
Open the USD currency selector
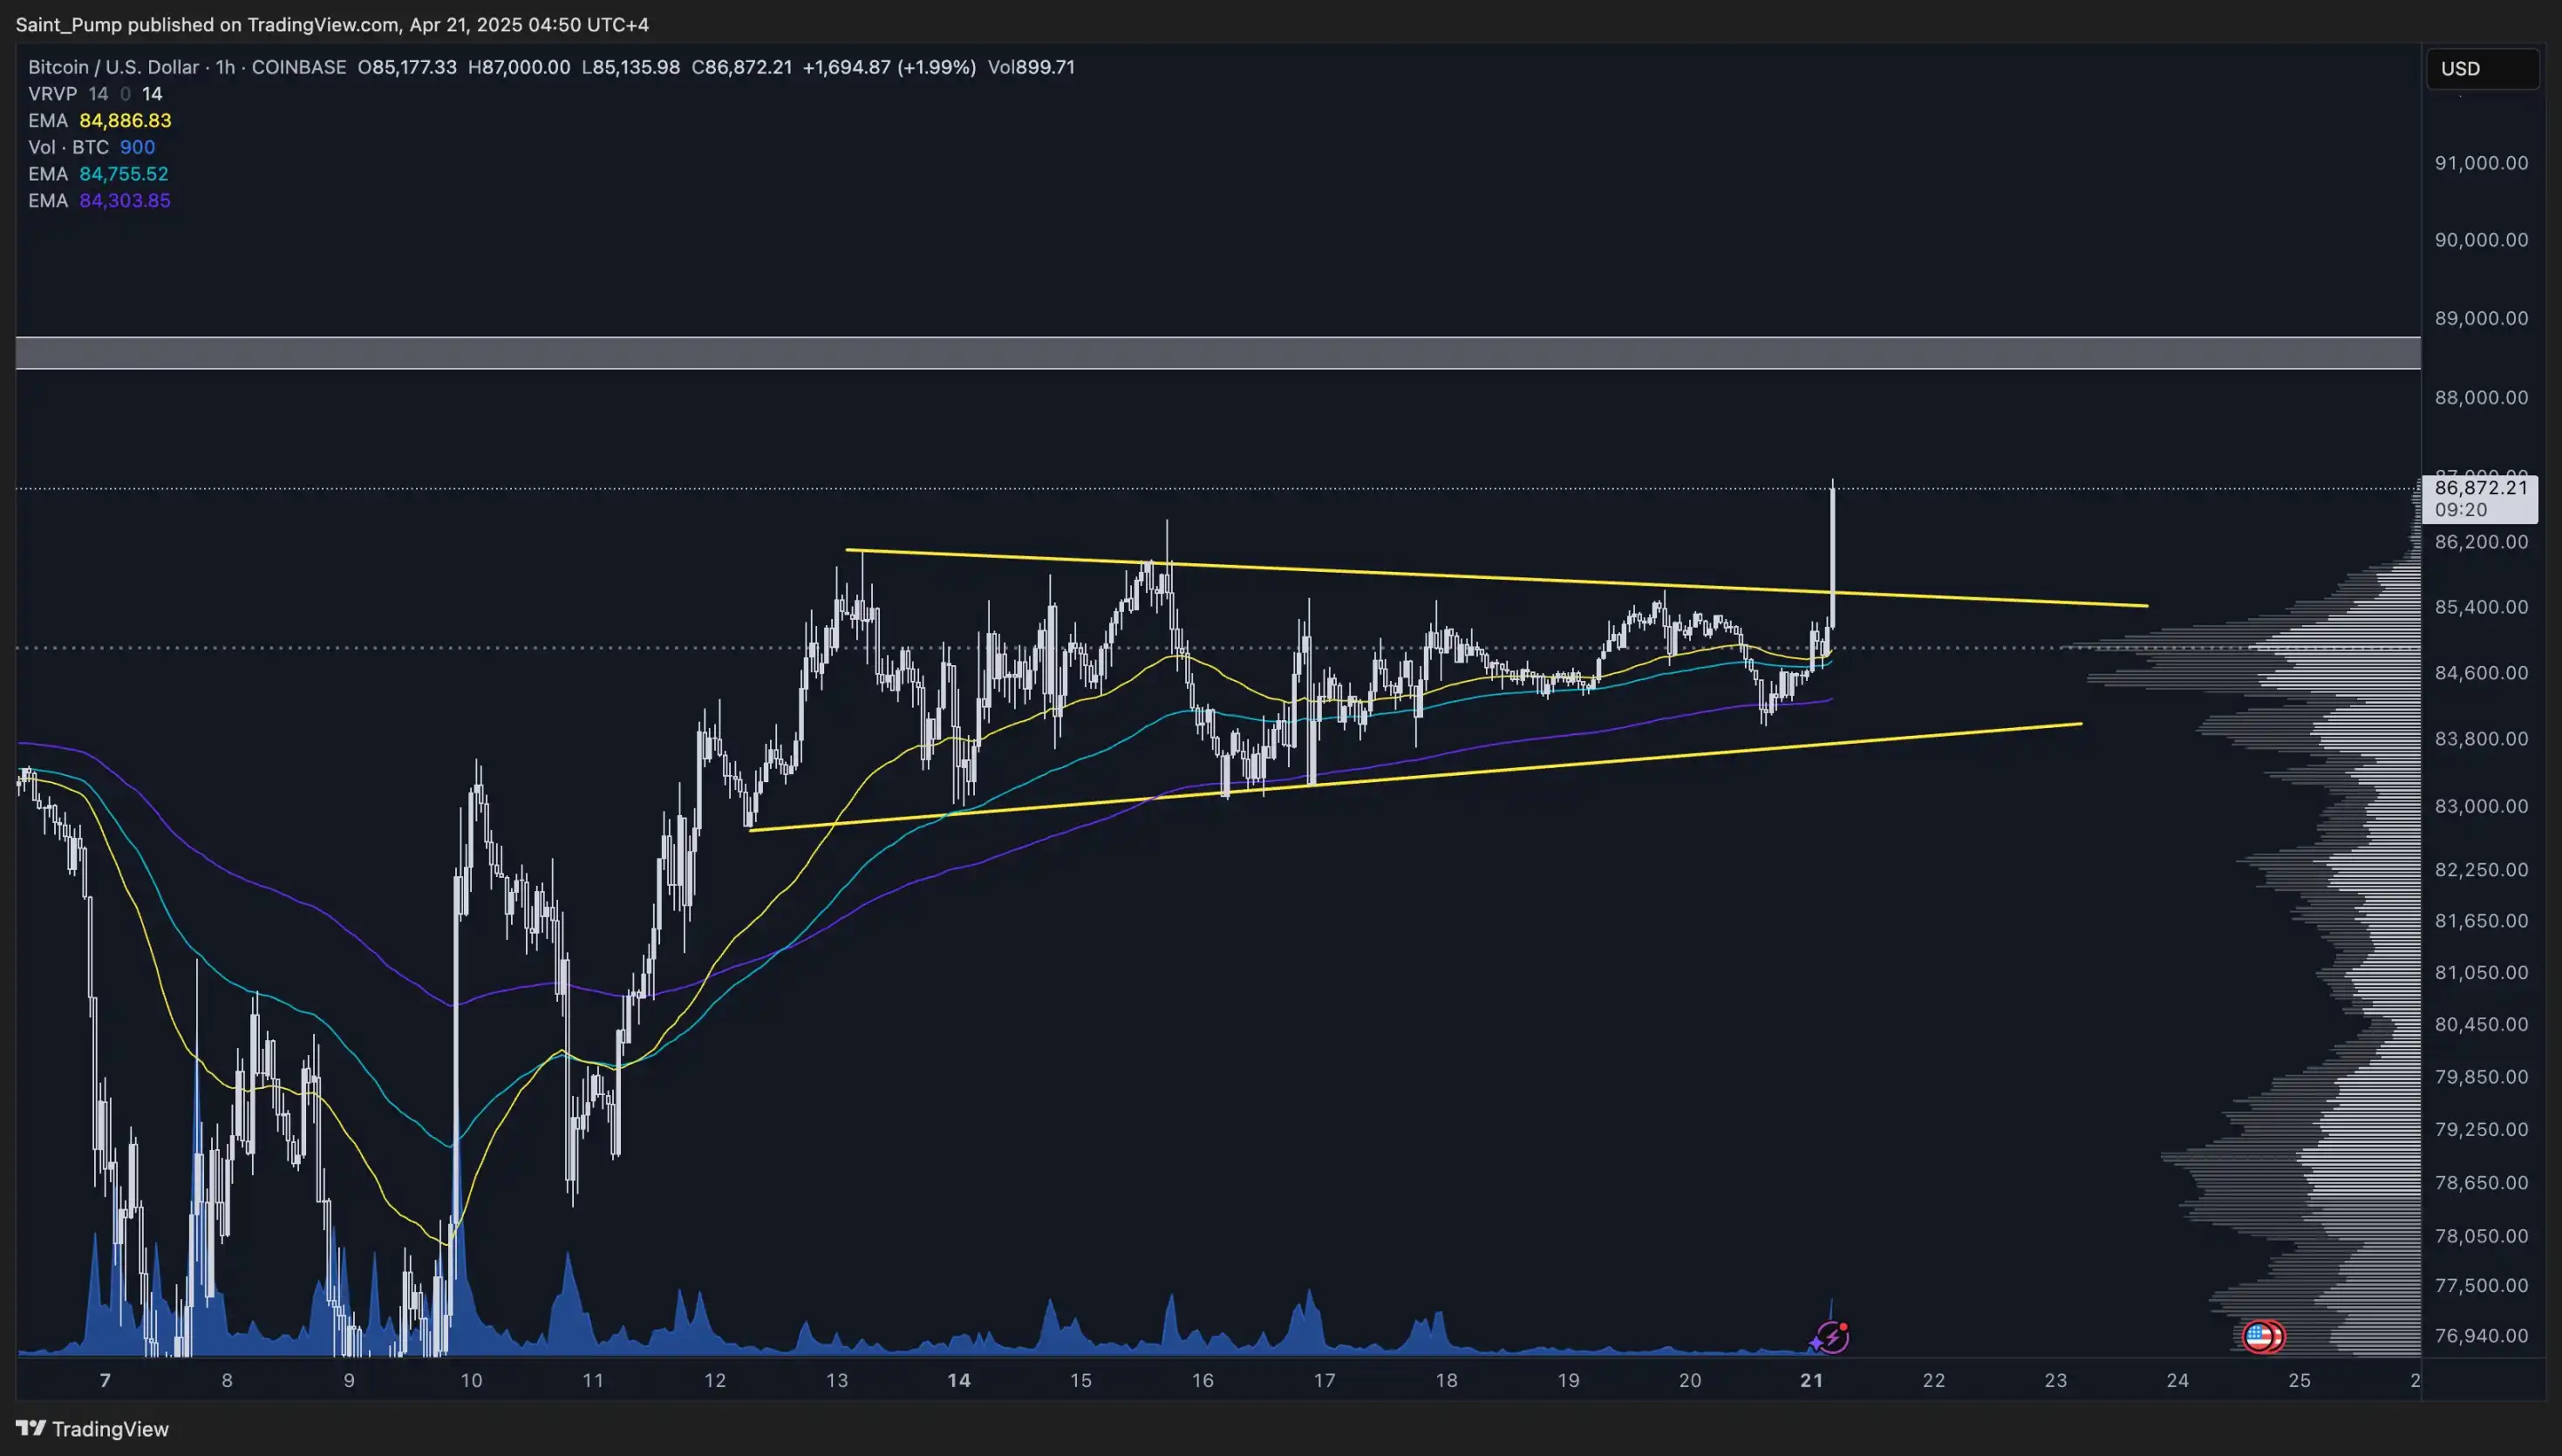[x=2481, y=69]
